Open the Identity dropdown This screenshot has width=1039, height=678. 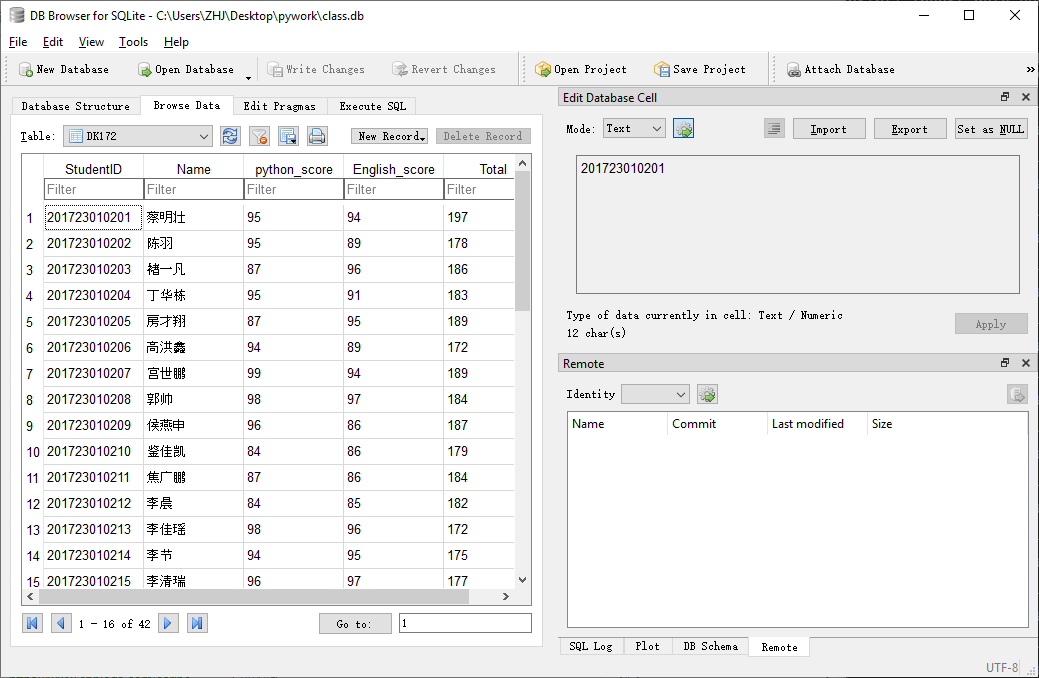655,394
